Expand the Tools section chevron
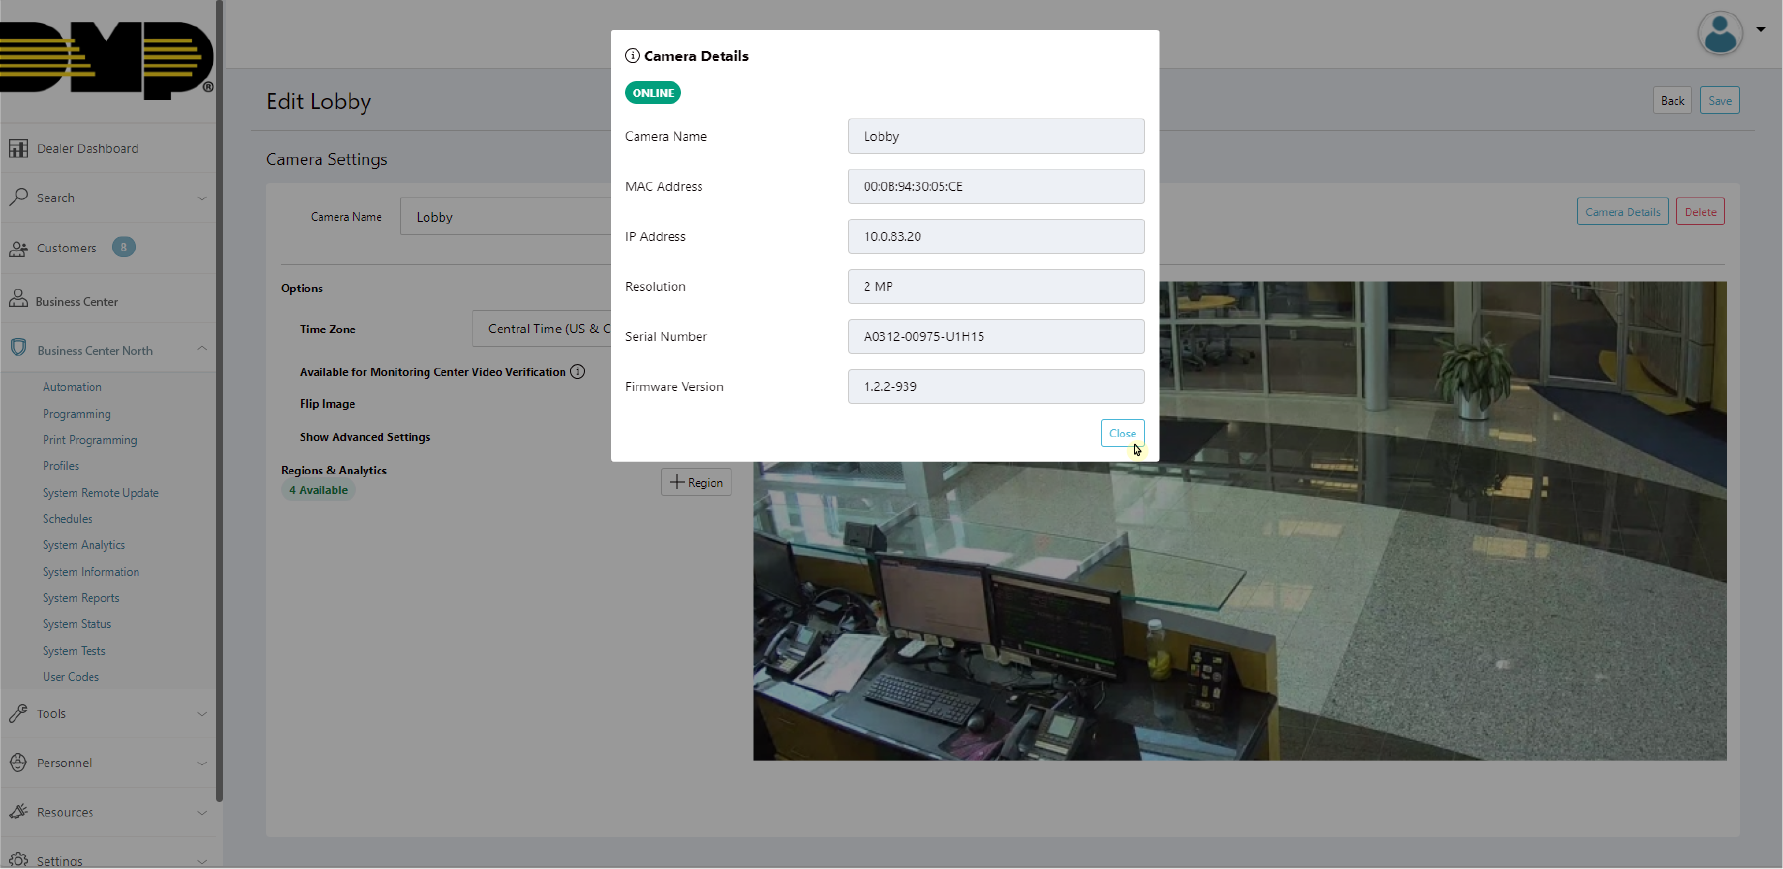The image size is (1783, 869). coord(202,714)
